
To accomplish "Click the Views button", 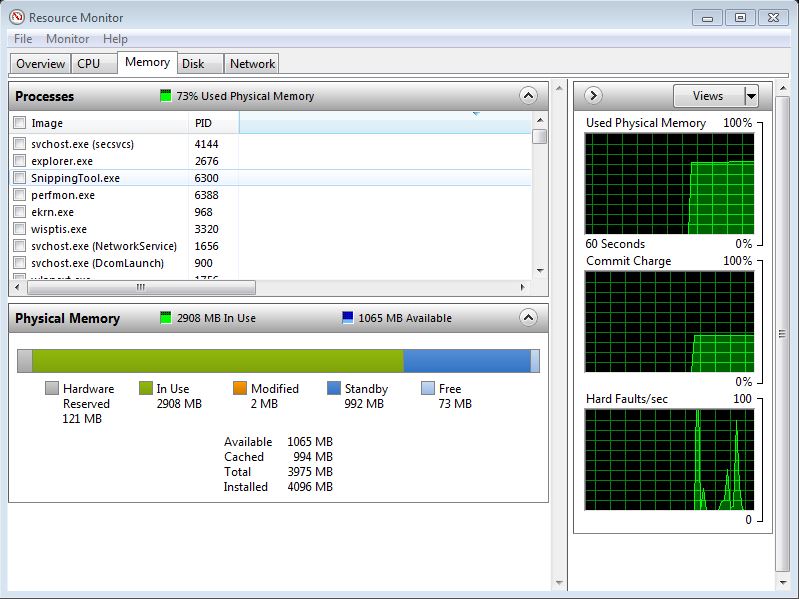I will pos(708,96).
